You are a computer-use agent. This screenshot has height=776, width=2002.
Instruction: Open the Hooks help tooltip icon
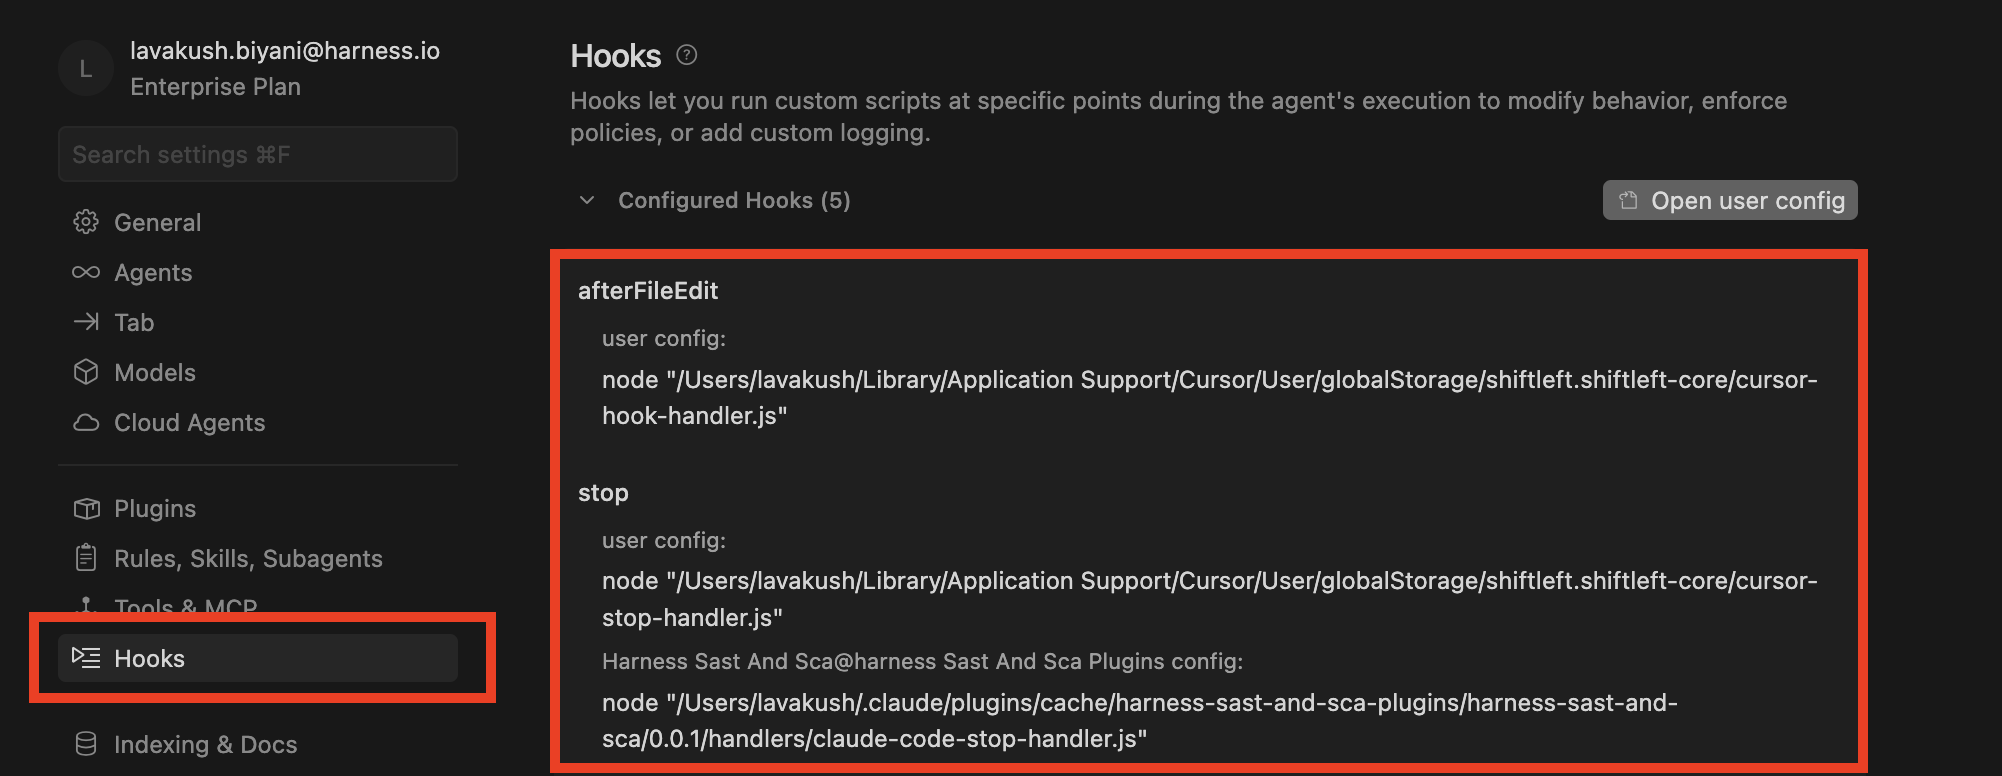coord(686,56)
